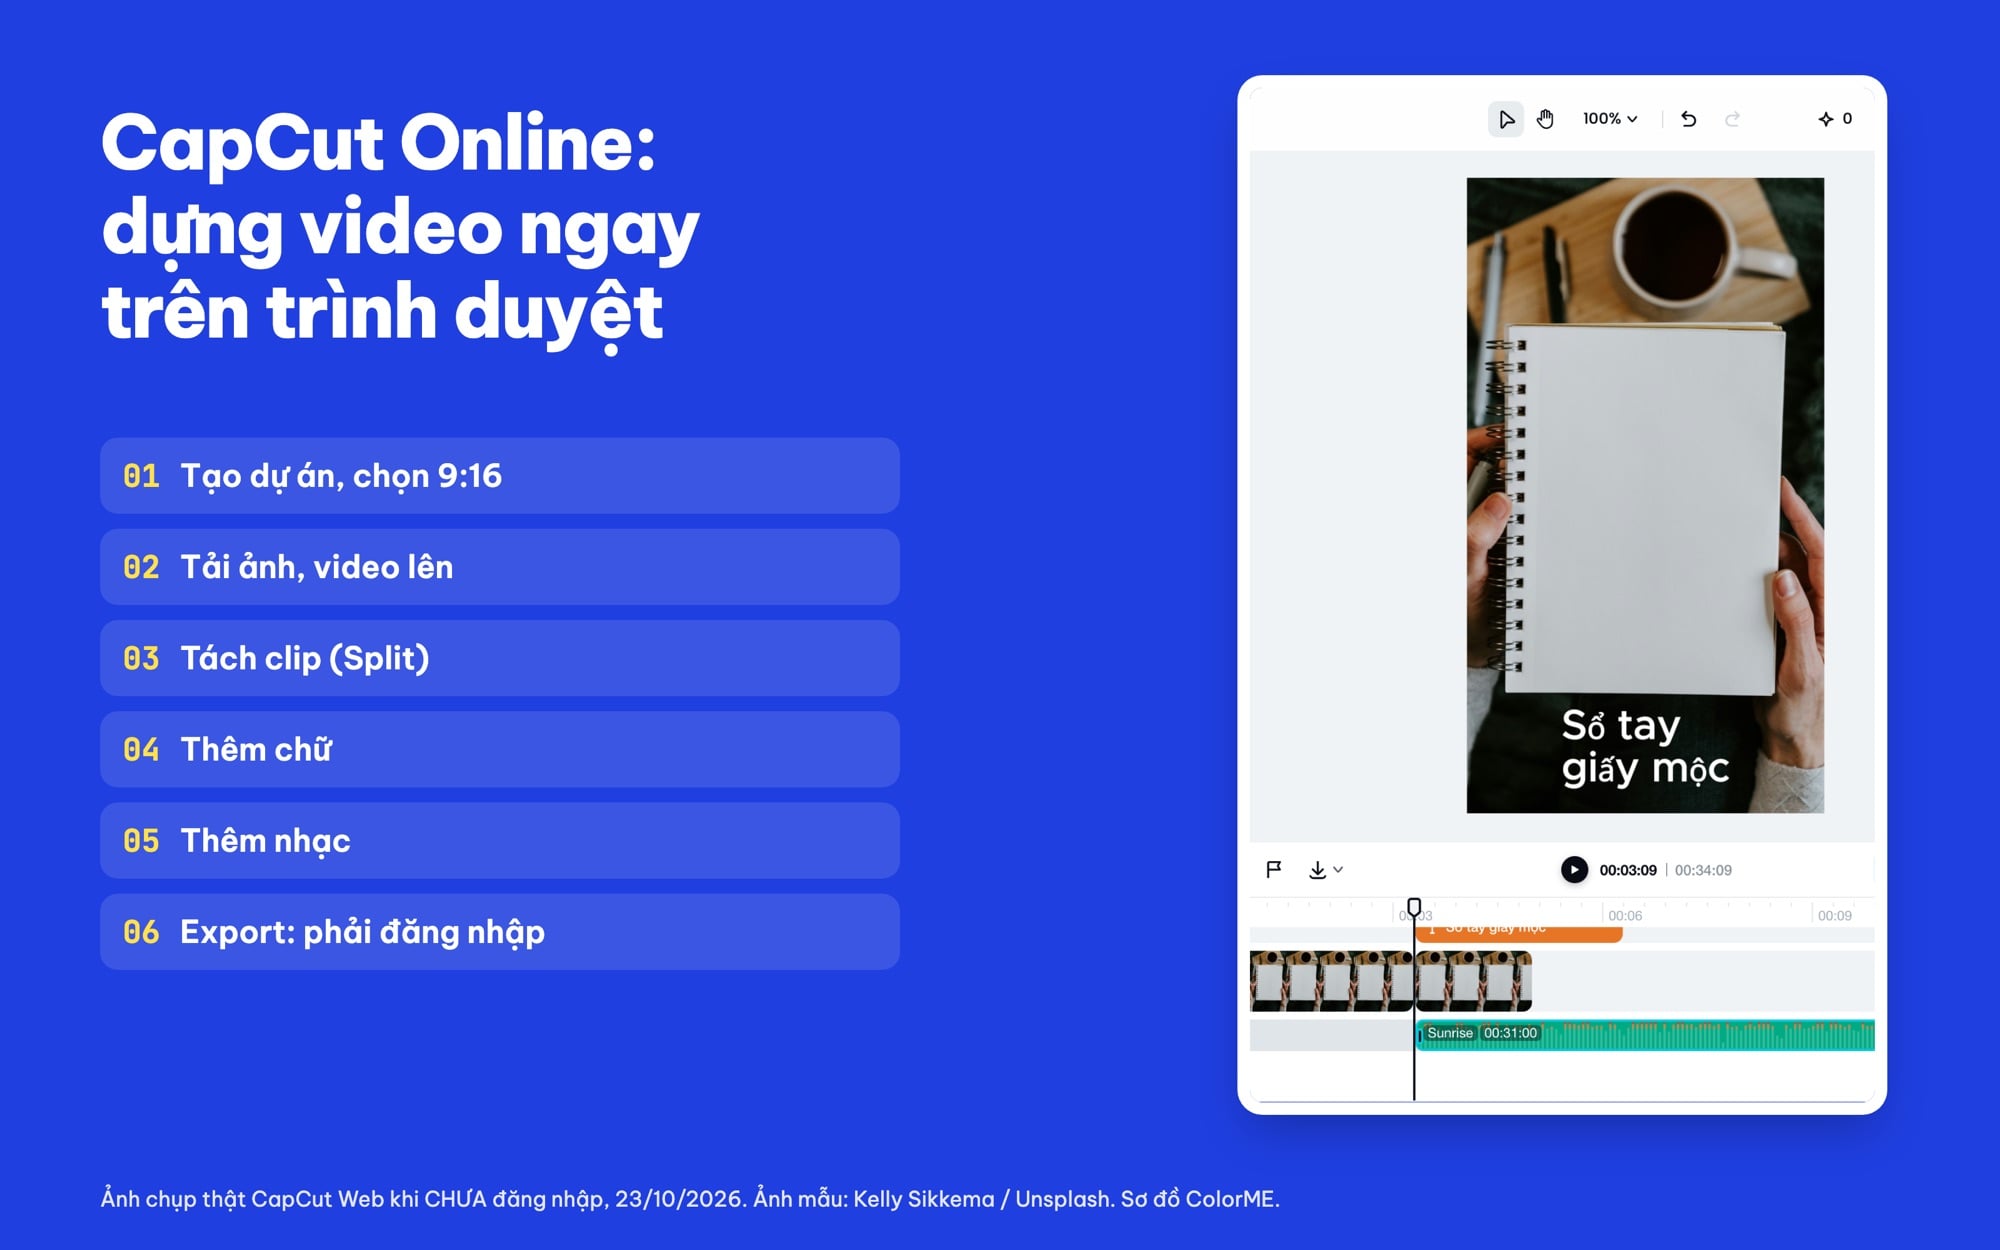The image size is (2000, 1250).
Task: Click the current time 00:03:09
Action: click(x=1628, y=870)
